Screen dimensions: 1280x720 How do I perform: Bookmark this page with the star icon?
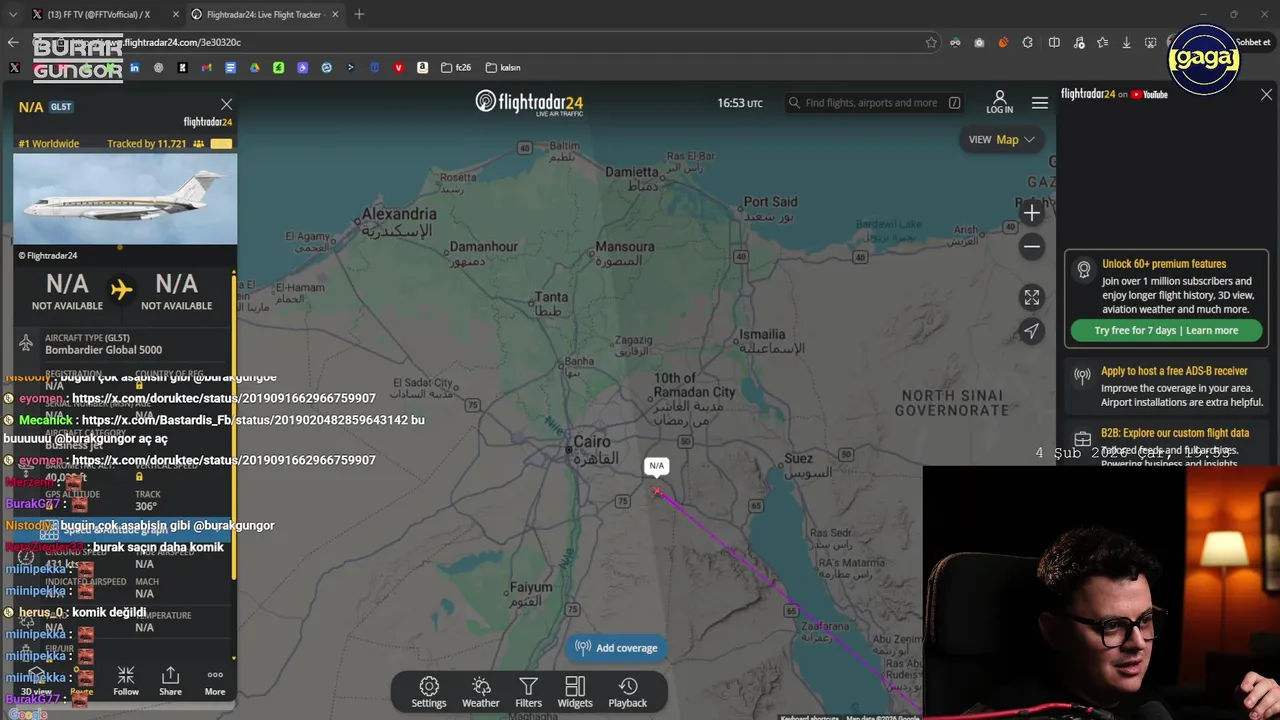(931, 42)
